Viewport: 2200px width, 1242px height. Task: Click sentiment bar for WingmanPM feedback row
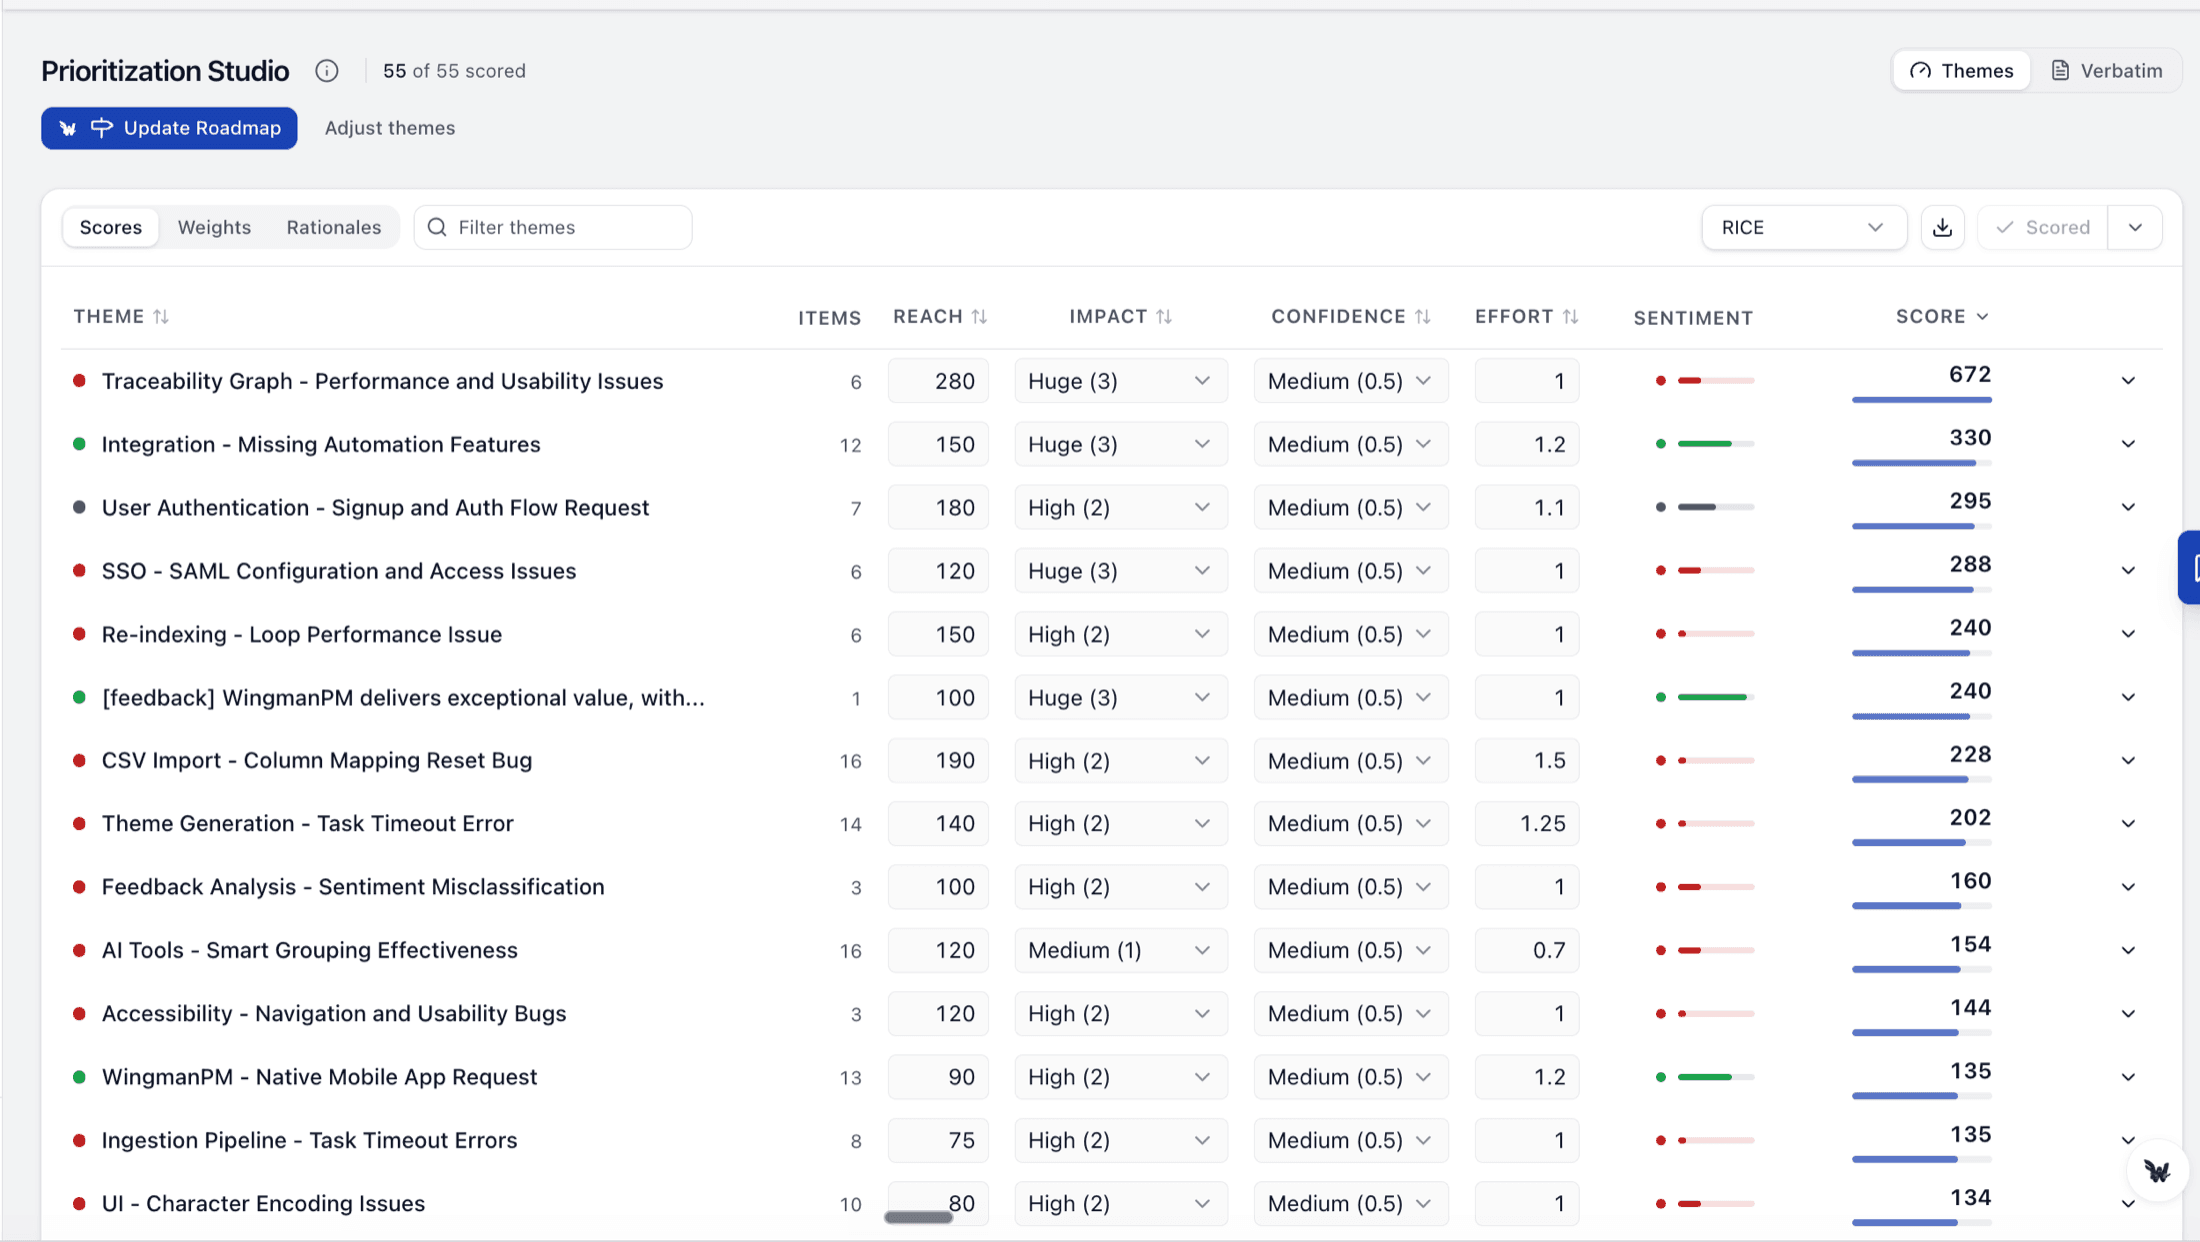point(1715,698)
